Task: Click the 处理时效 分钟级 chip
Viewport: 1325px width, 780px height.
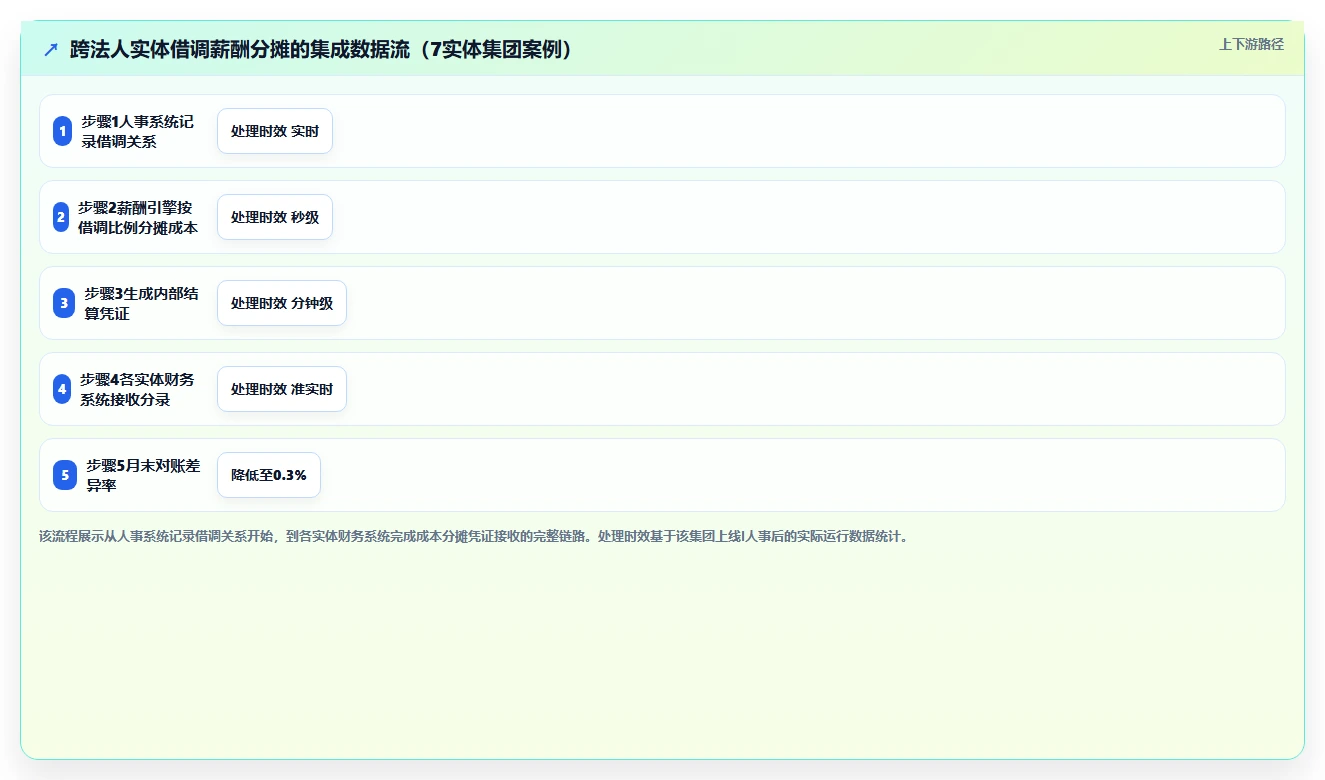Action: (282, 303)
